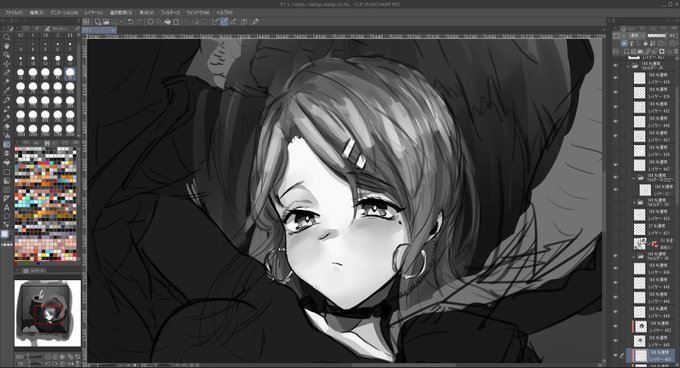Close the アイ 1 canvas tab
Image resolution: width=680 pixels, height=368 pixels.
pyautogui.click(x=113, y=30)
